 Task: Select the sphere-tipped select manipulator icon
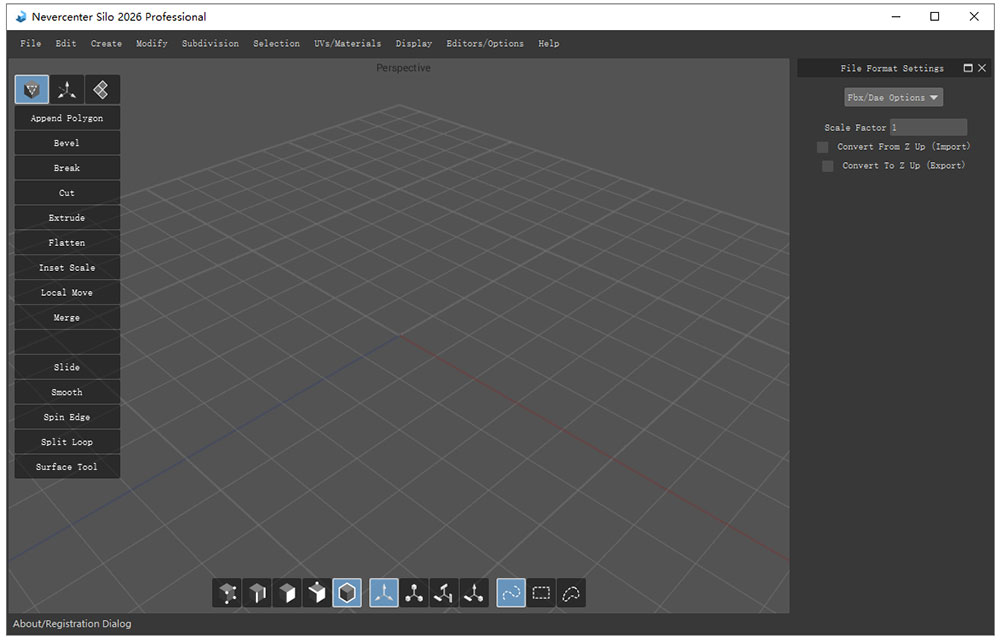coord(414,593)
